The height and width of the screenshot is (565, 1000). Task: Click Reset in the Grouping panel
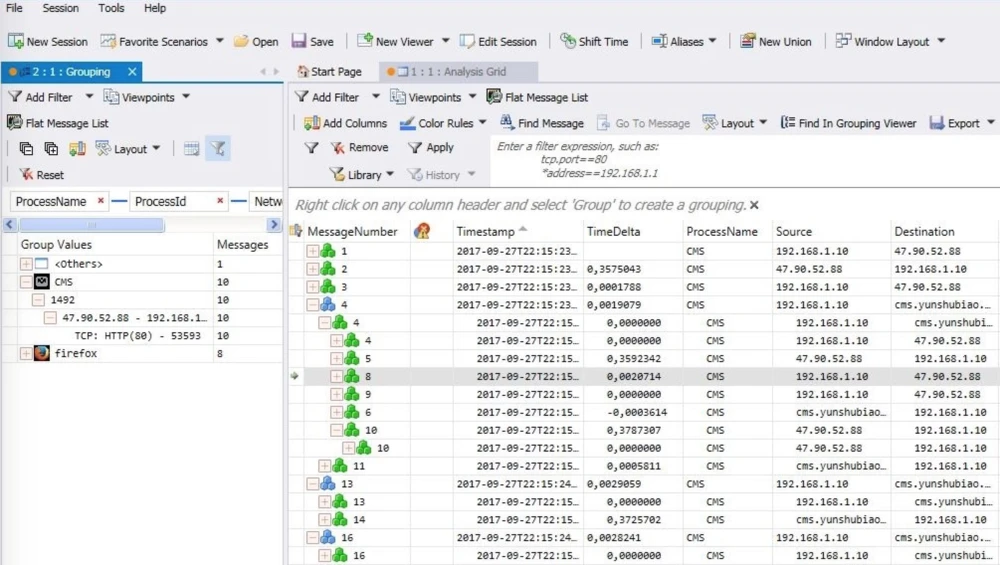[x=41, y=175]
